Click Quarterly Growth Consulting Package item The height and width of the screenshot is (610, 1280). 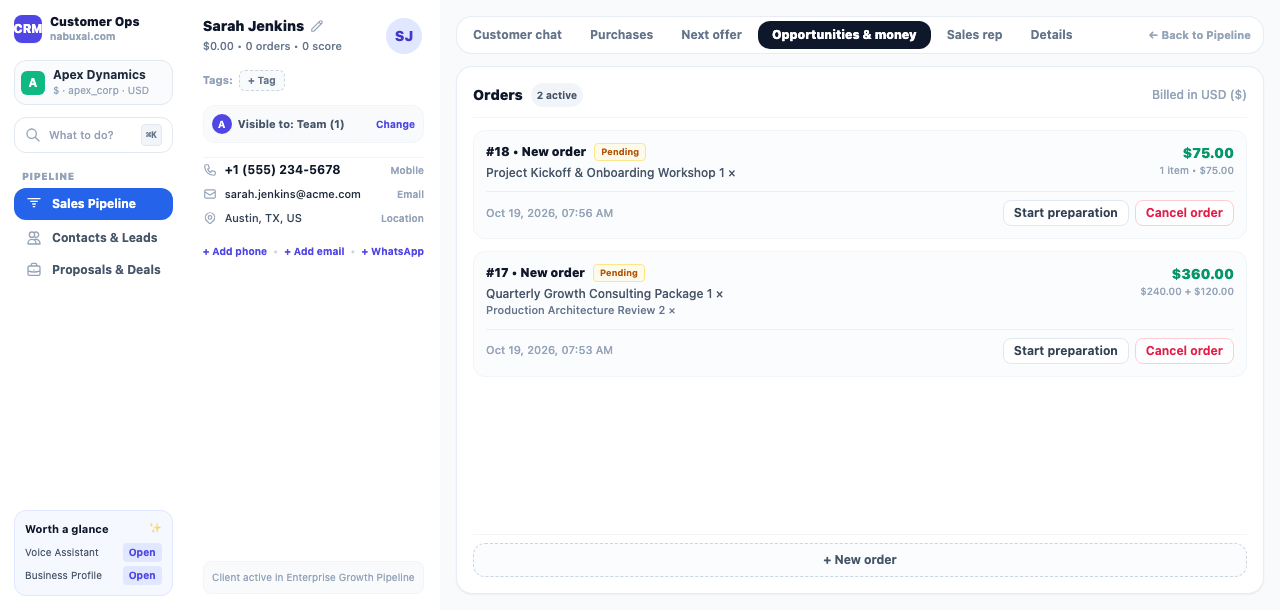pos(605,294)
